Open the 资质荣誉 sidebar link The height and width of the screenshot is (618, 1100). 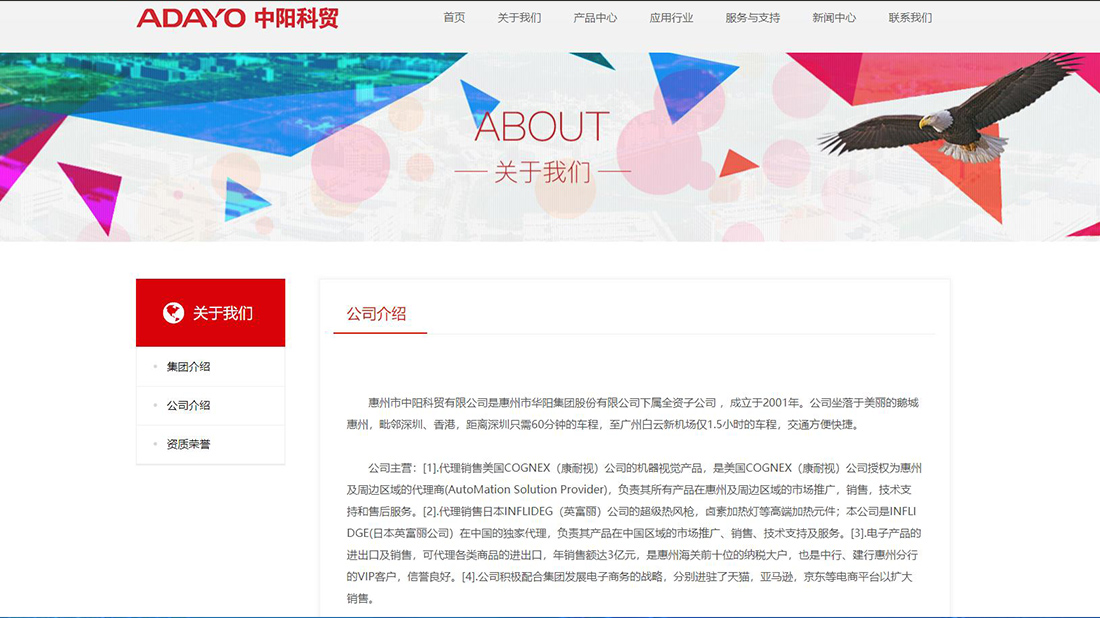[188, 444]
